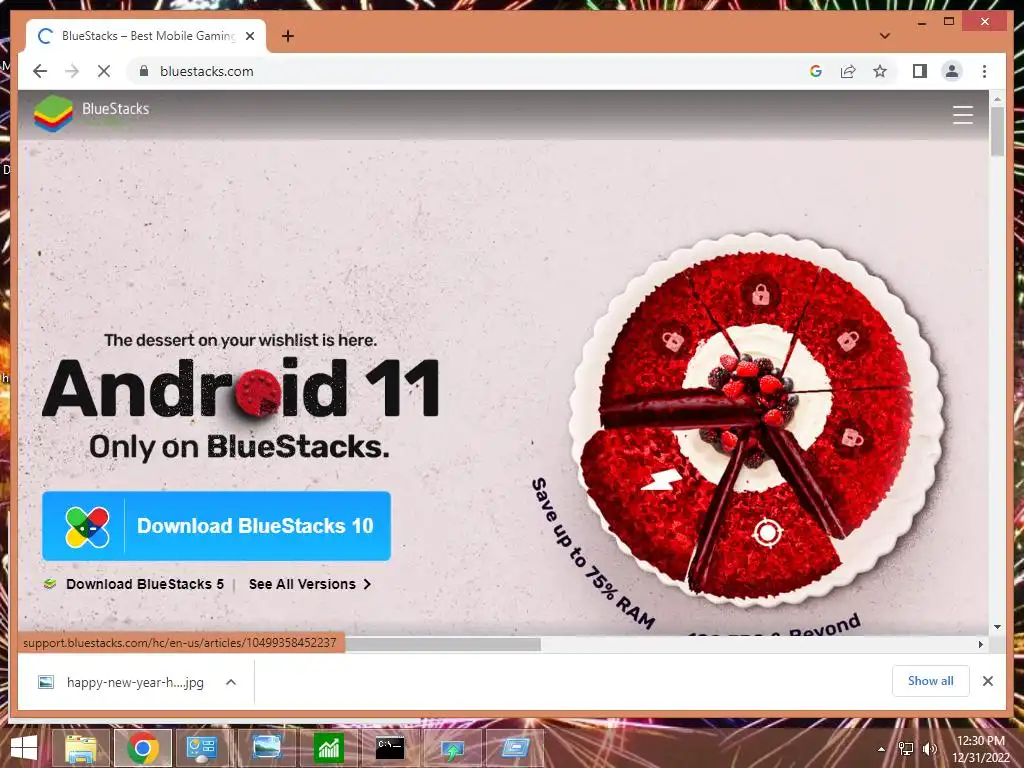The height and width of the screenshot is (768, 1024).
Task: Show hidden system tray icons
Action: (882, 749)
